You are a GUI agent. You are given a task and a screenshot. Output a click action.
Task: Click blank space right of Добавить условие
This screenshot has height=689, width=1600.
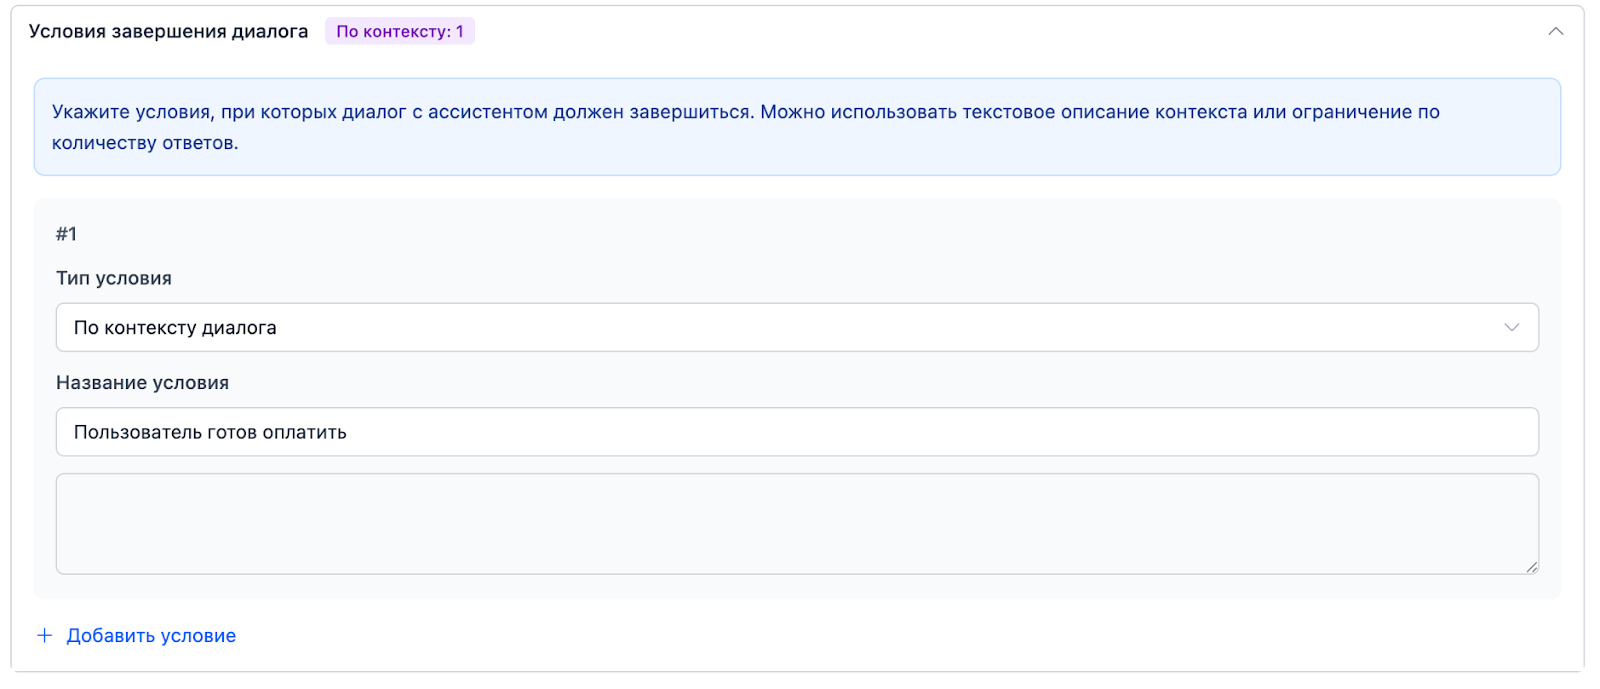tap(800, 636)
